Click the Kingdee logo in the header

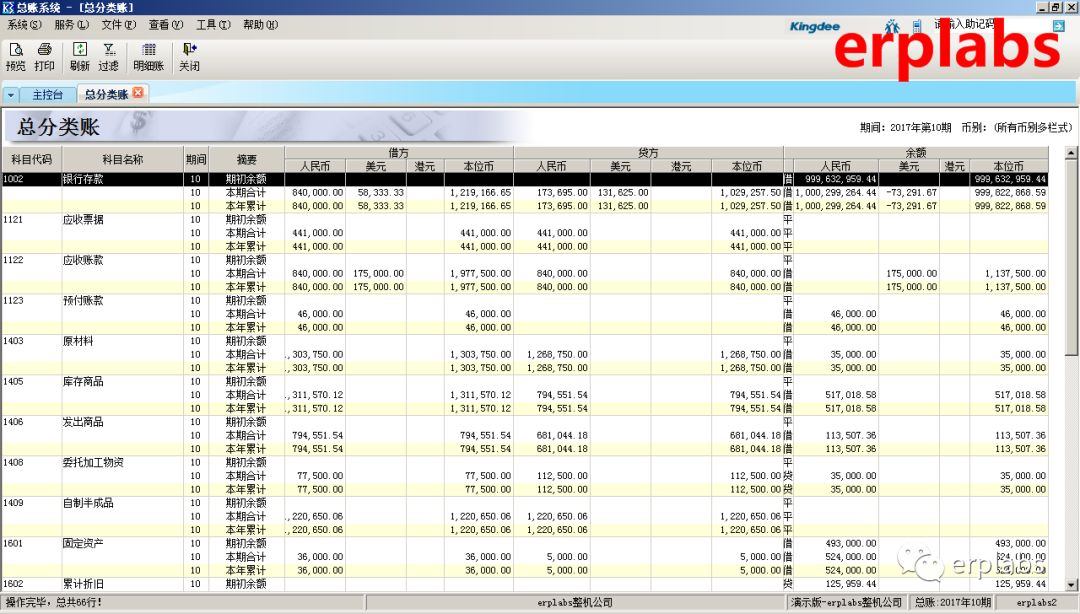coord(814,27)
